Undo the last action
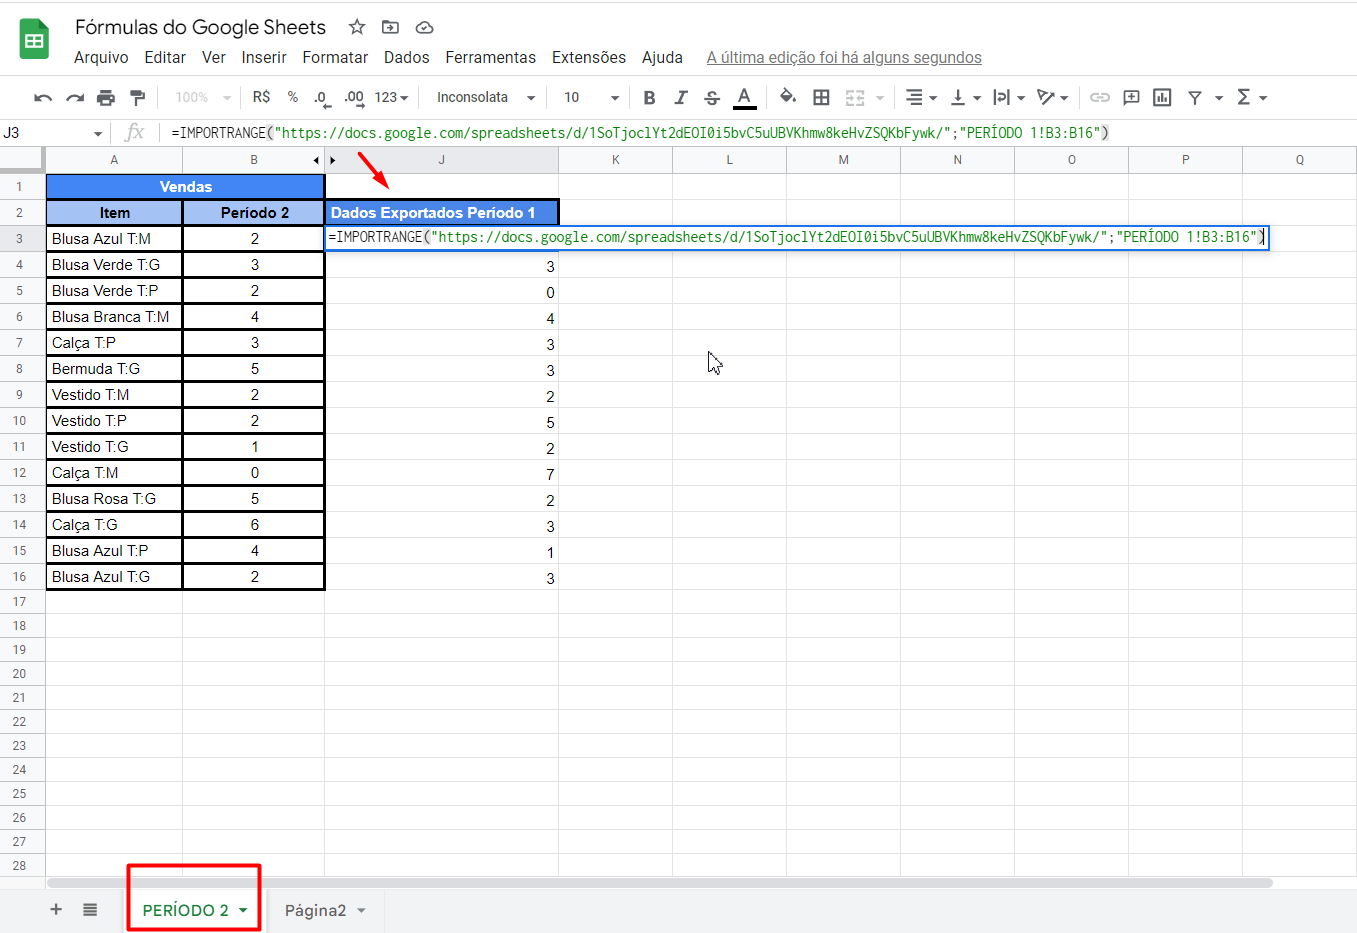The width and height of the screenshot is (1357, 933). click(41, 97)
